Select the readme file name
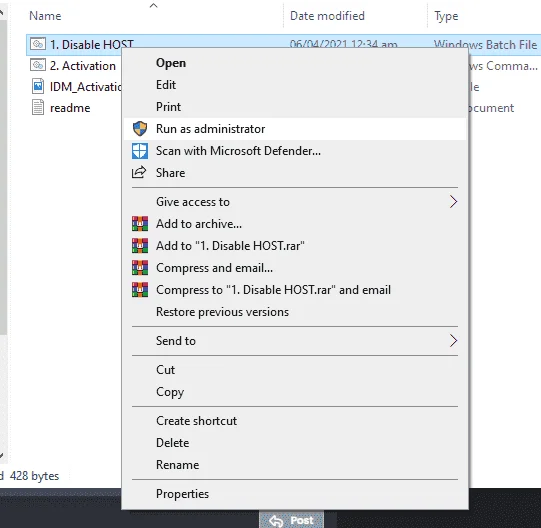Image resolution: width=541 pixels, height=528 pixels. pyautogui.click(x=70, y=108)
